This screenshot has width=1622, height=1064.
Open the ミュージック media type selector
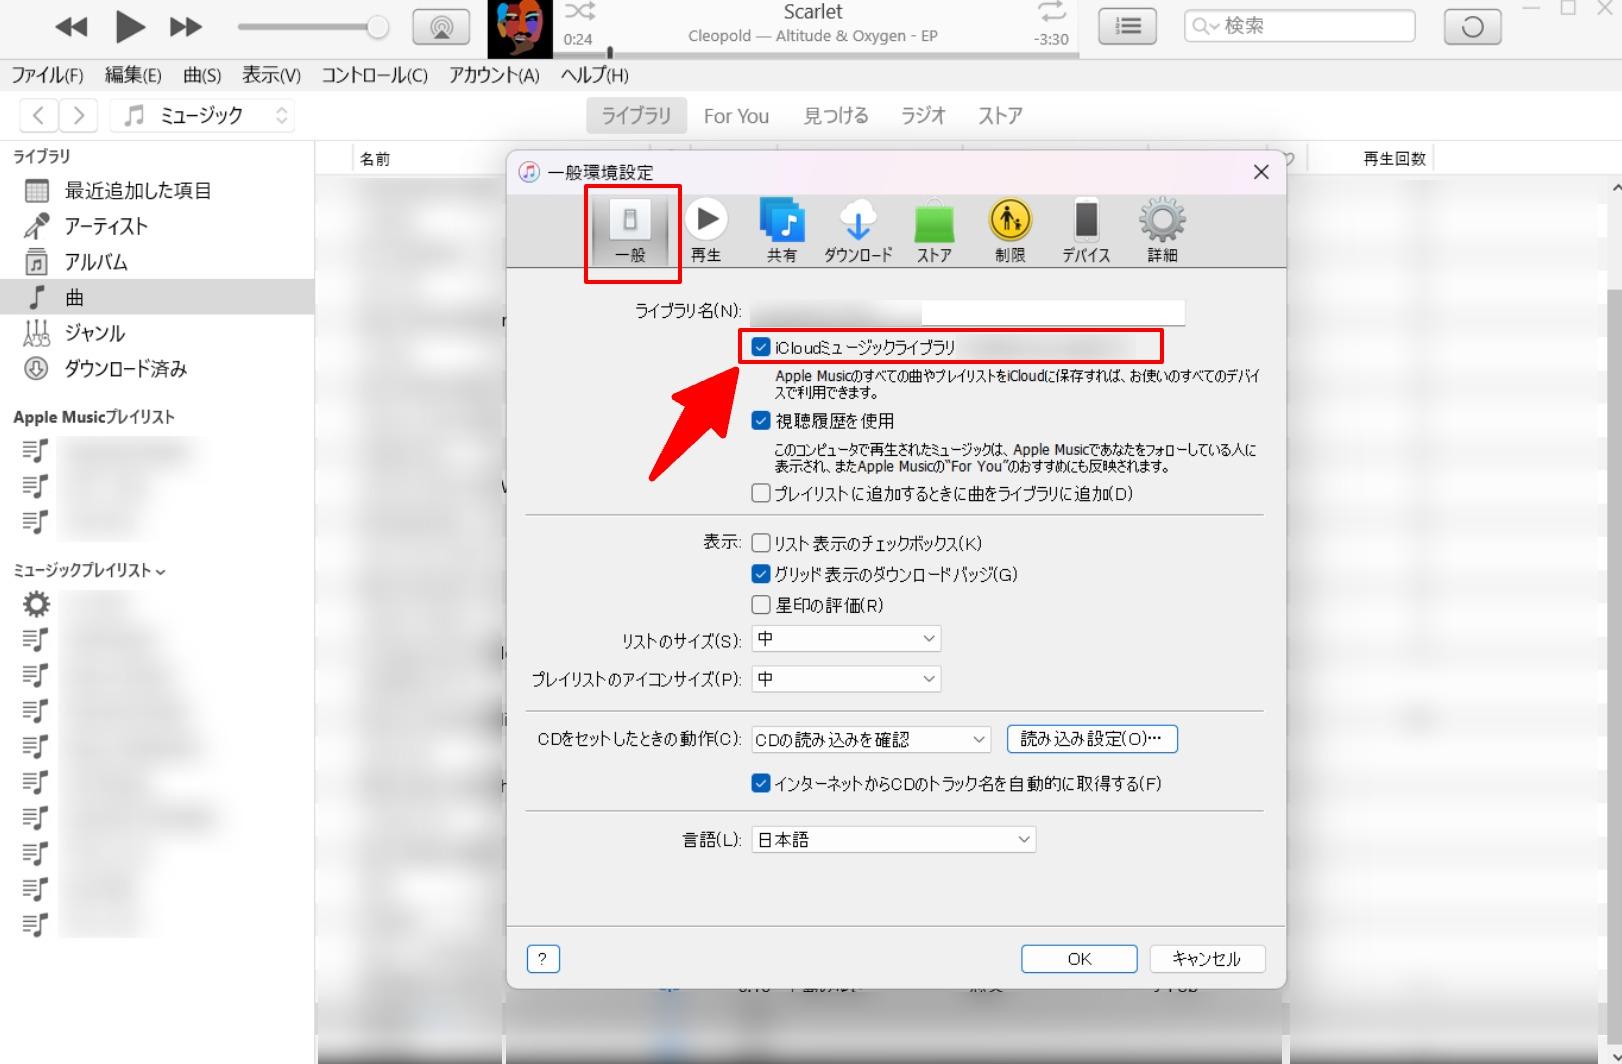point(204,116)
